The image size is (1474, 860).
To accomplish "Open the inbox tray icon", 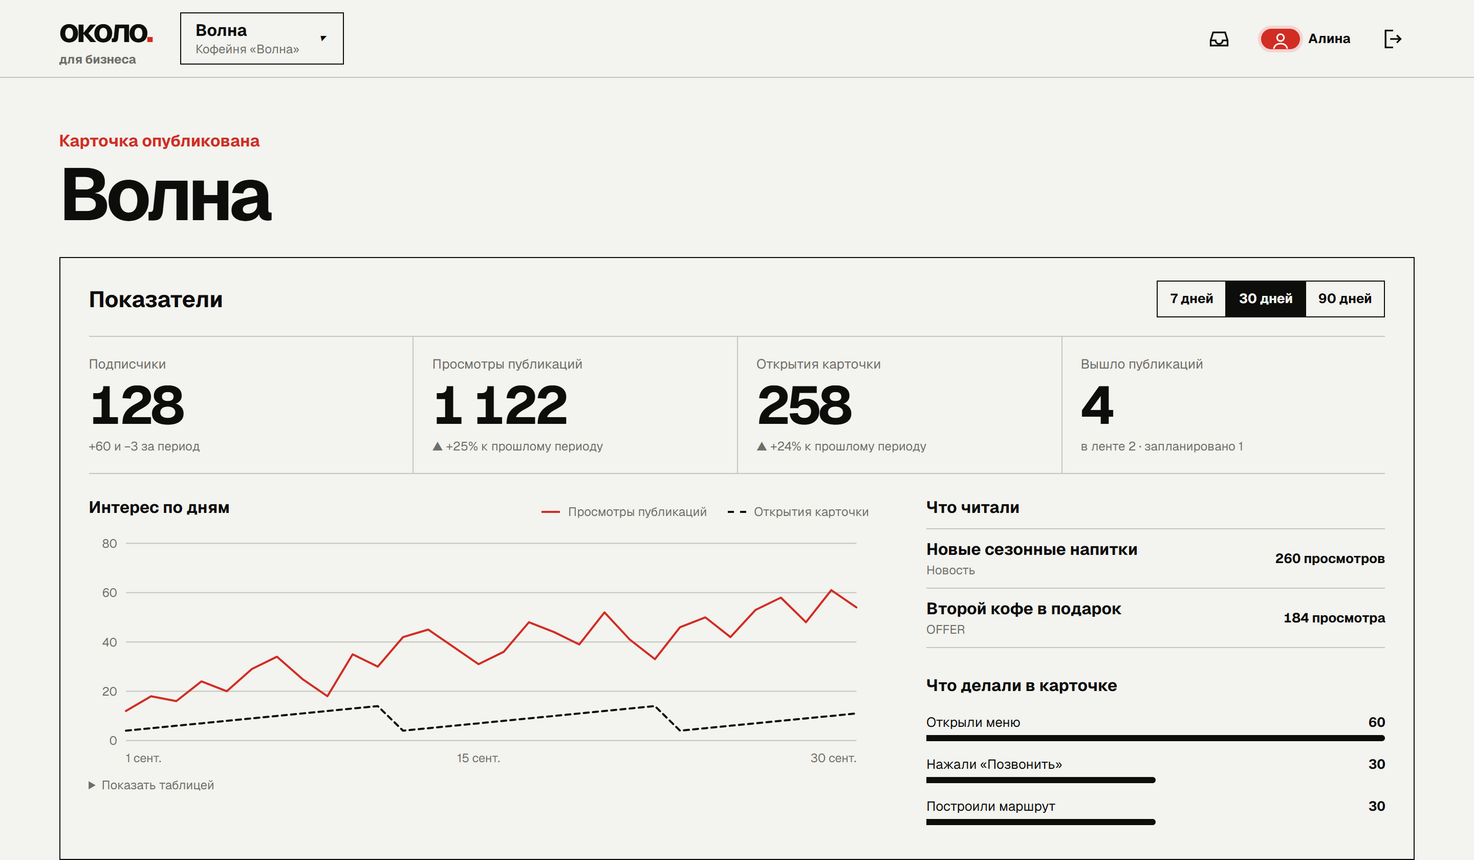I will (1219, 39).
